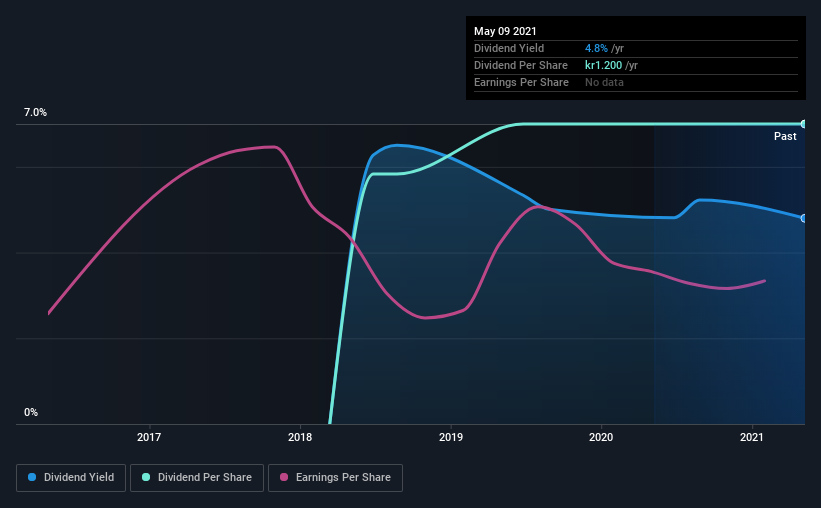Screen dimensions: 821x508
Task: Click the blue Dividend Yield legend dot
Action: pyautogui.click(x=32, y=477)
